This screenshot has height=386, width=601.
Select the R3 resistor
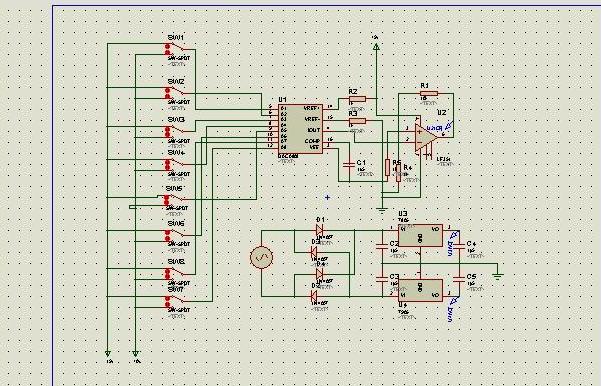tap(357, 121)
